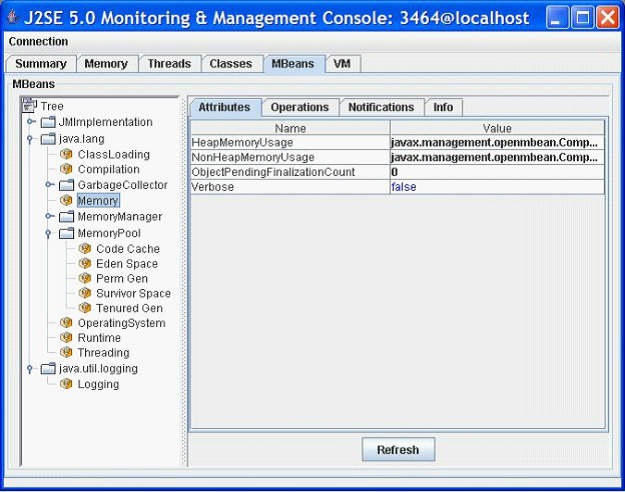Close the console window
This screenshot has width=625, height=492.
coord(607,18)
